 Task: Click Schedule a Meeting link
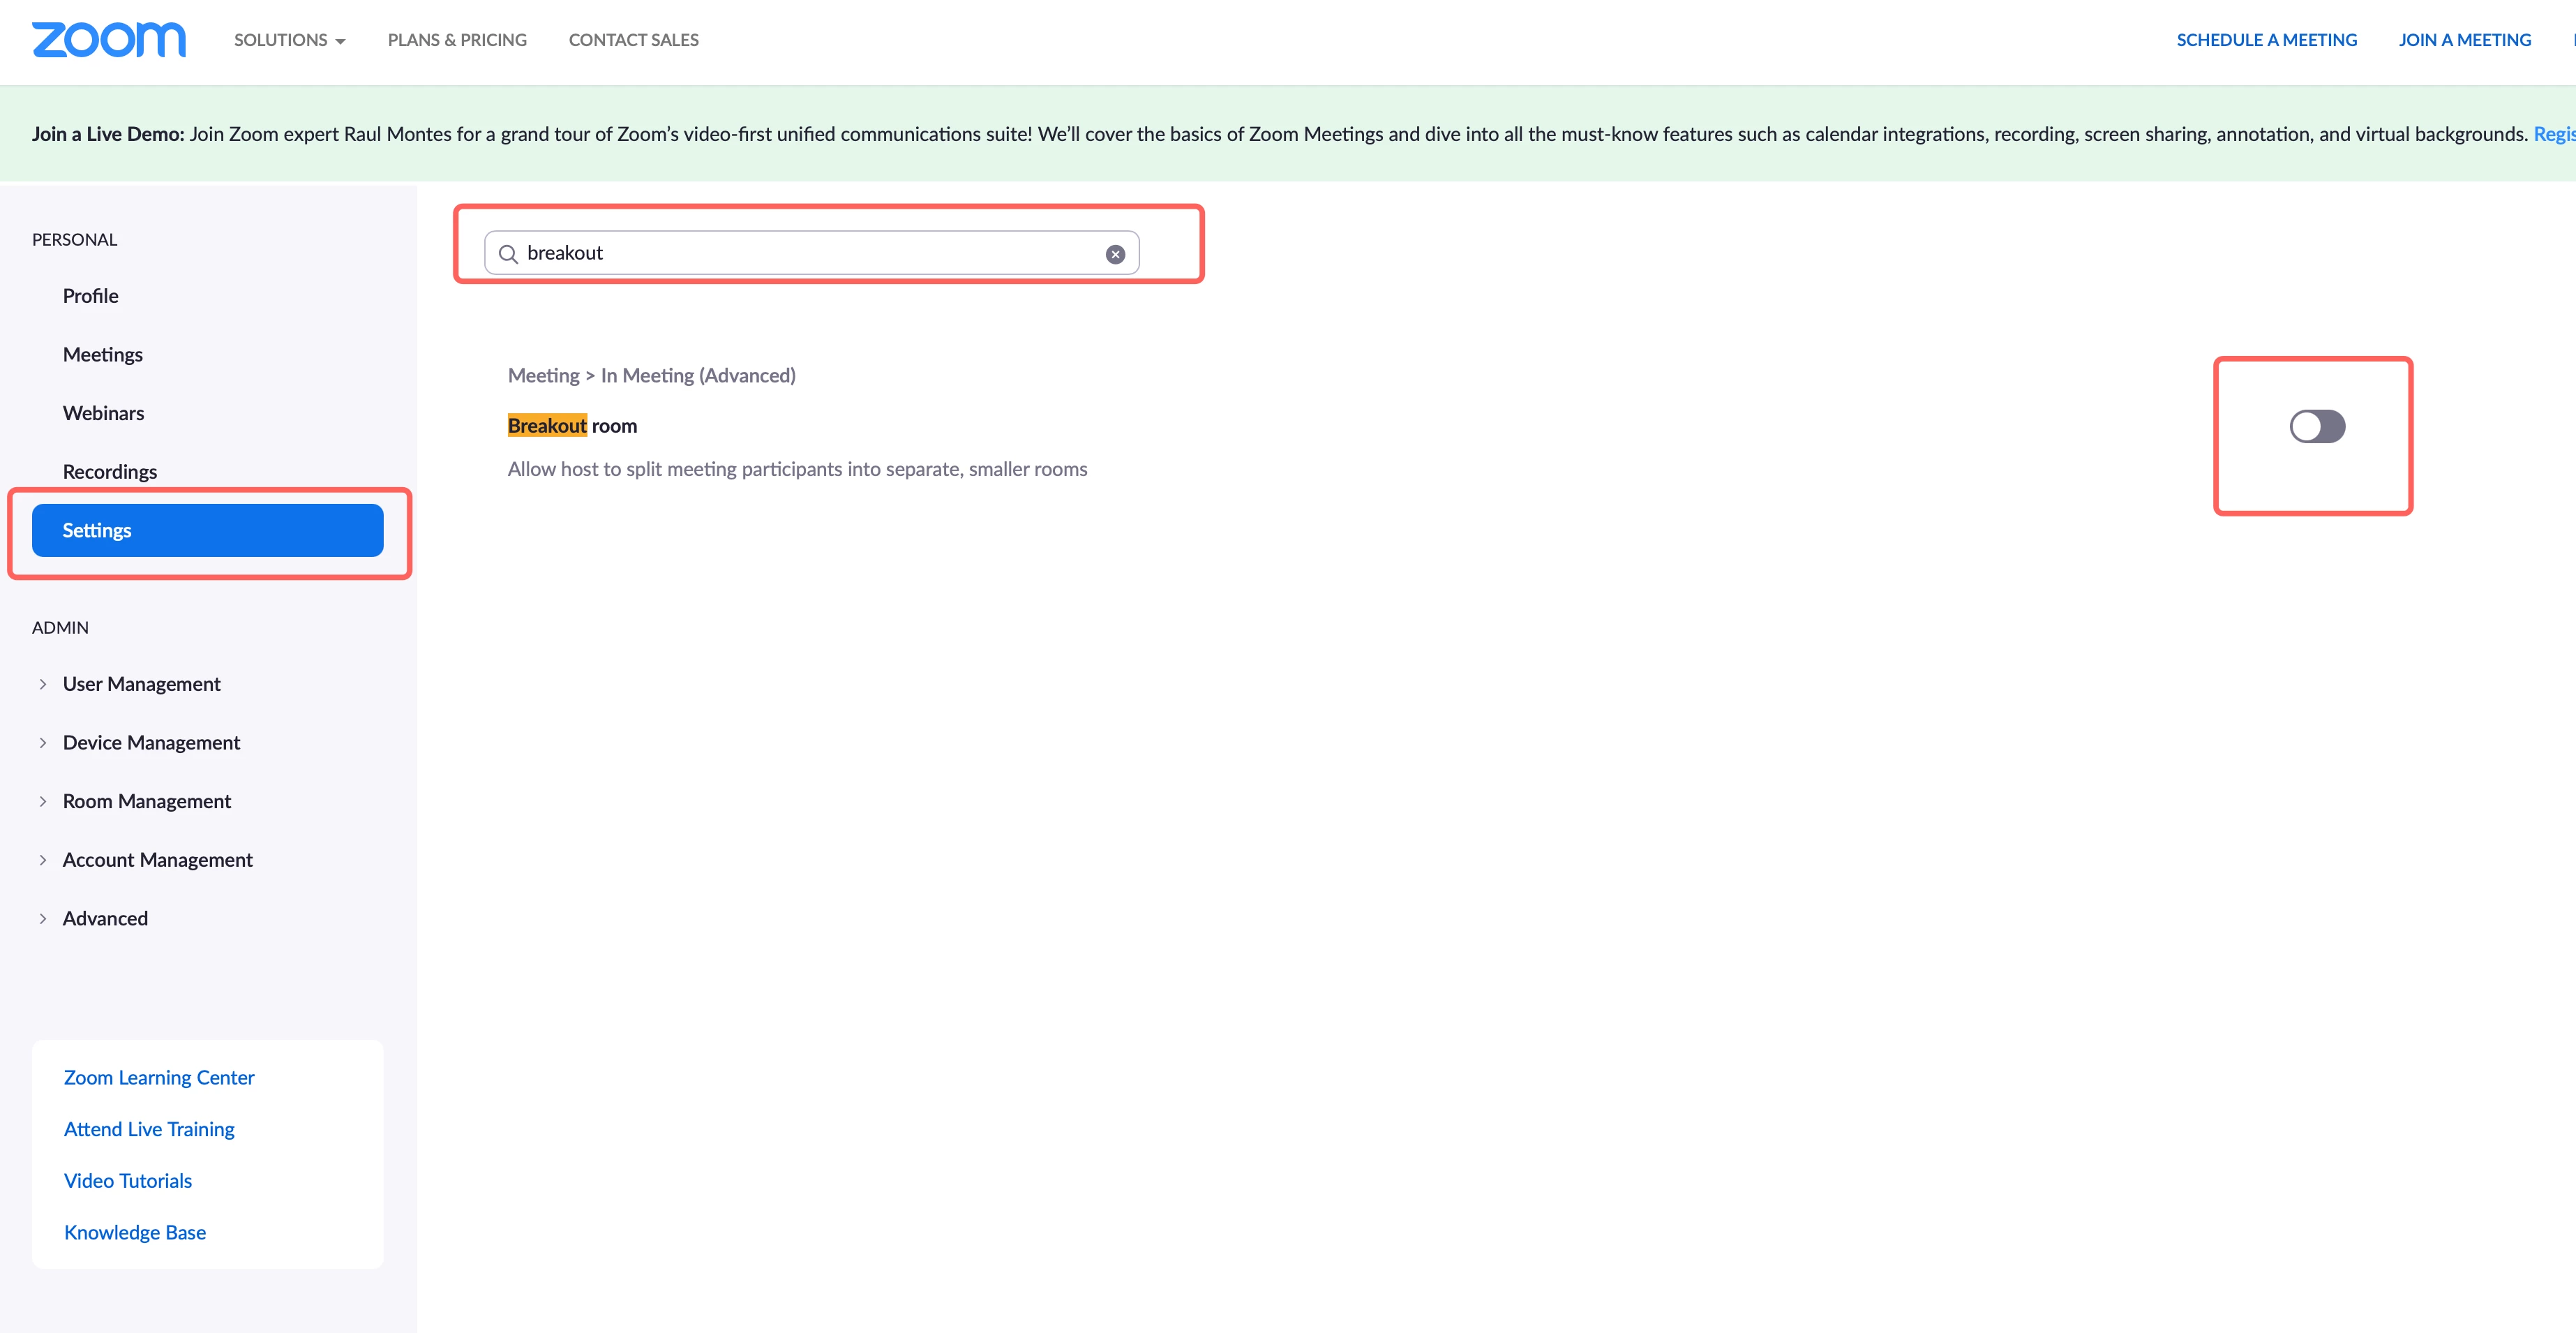point(2266,40)
